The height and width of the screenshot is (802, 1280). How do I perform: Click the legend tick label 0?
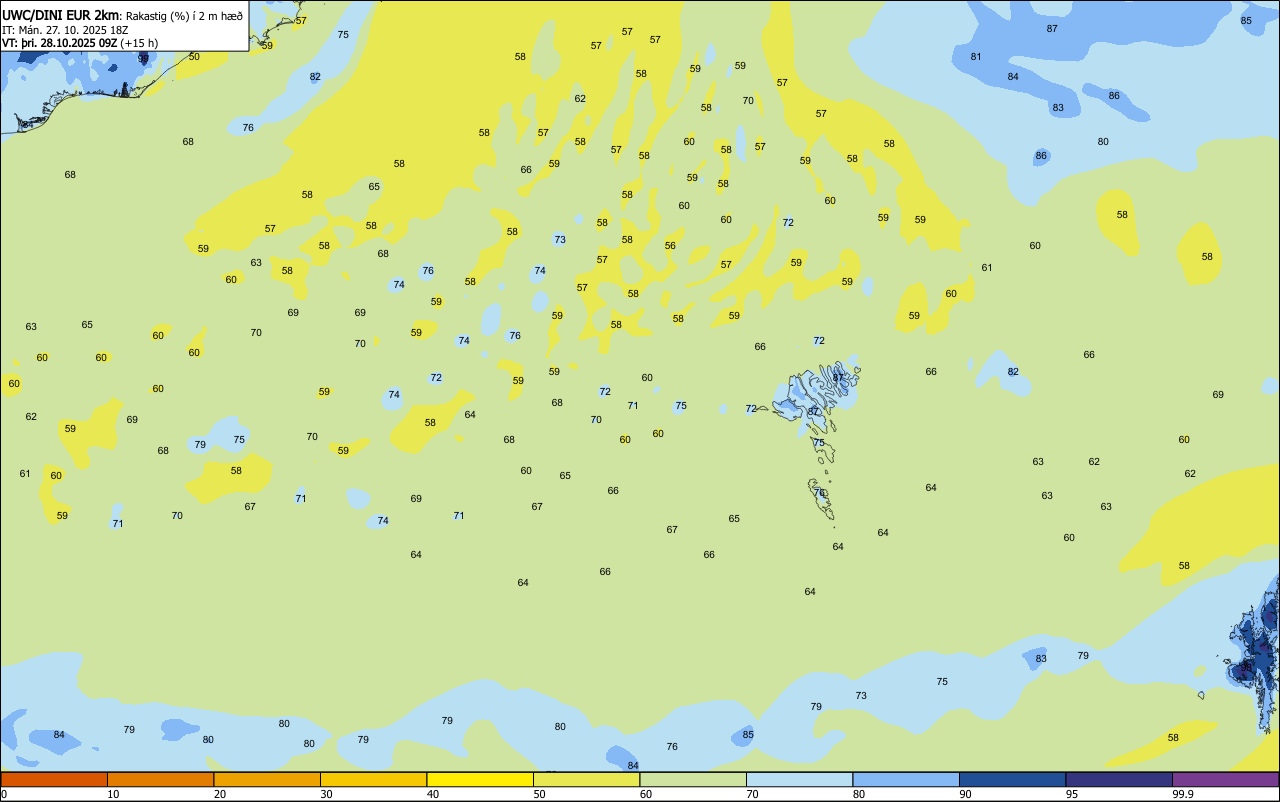tap(4, 794)
